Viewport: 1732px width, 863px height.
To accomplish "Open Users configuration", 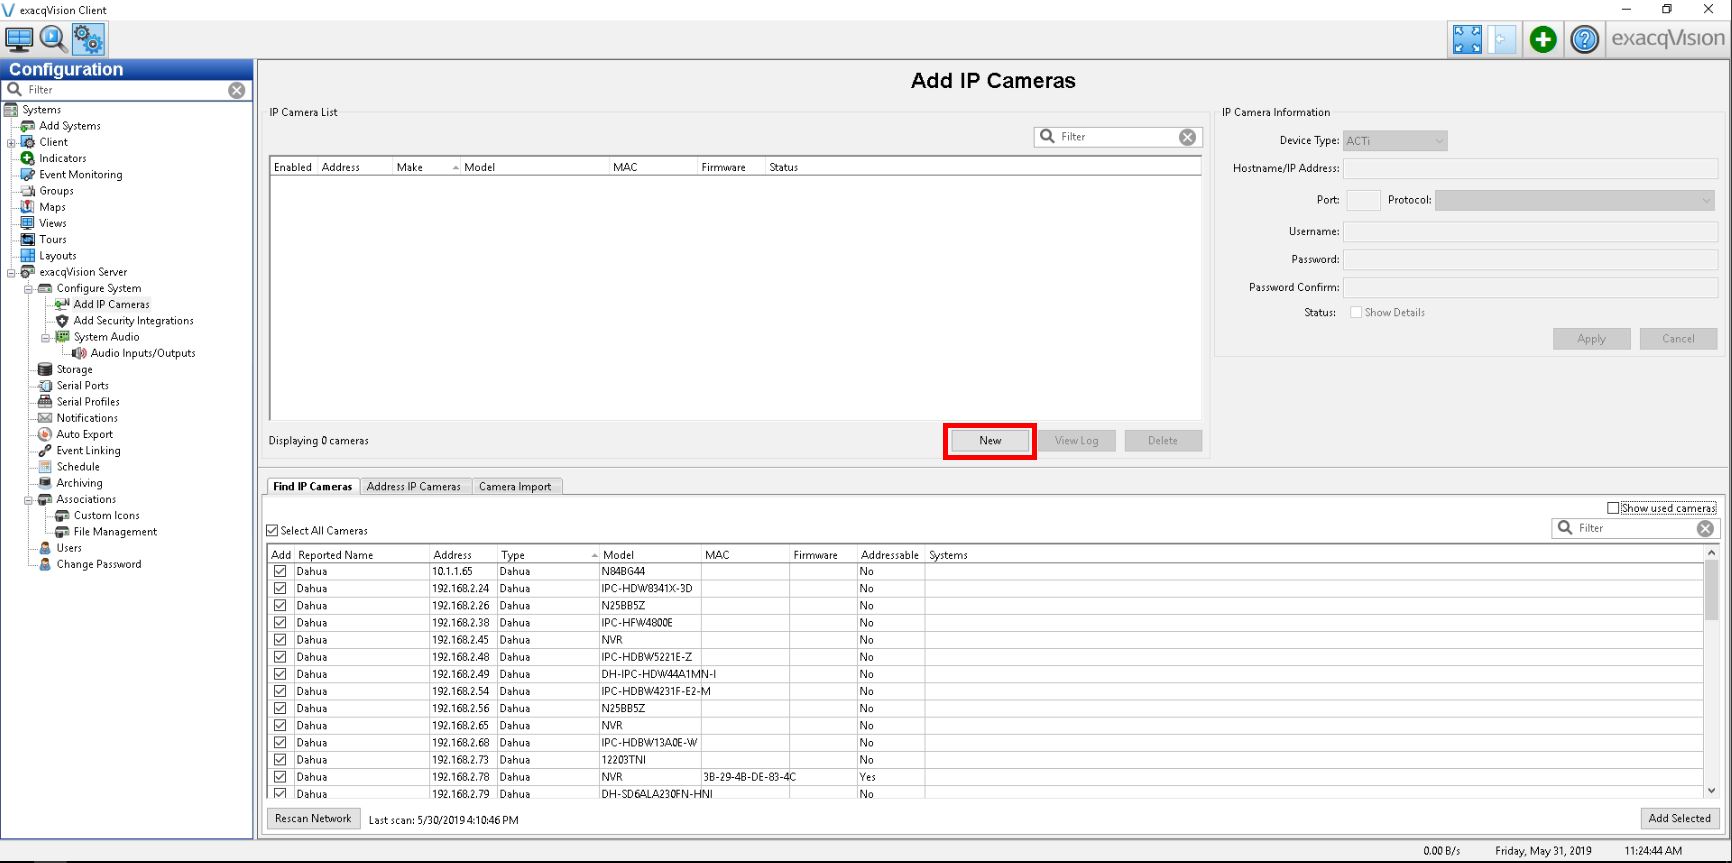I will [x=69, y=548].
